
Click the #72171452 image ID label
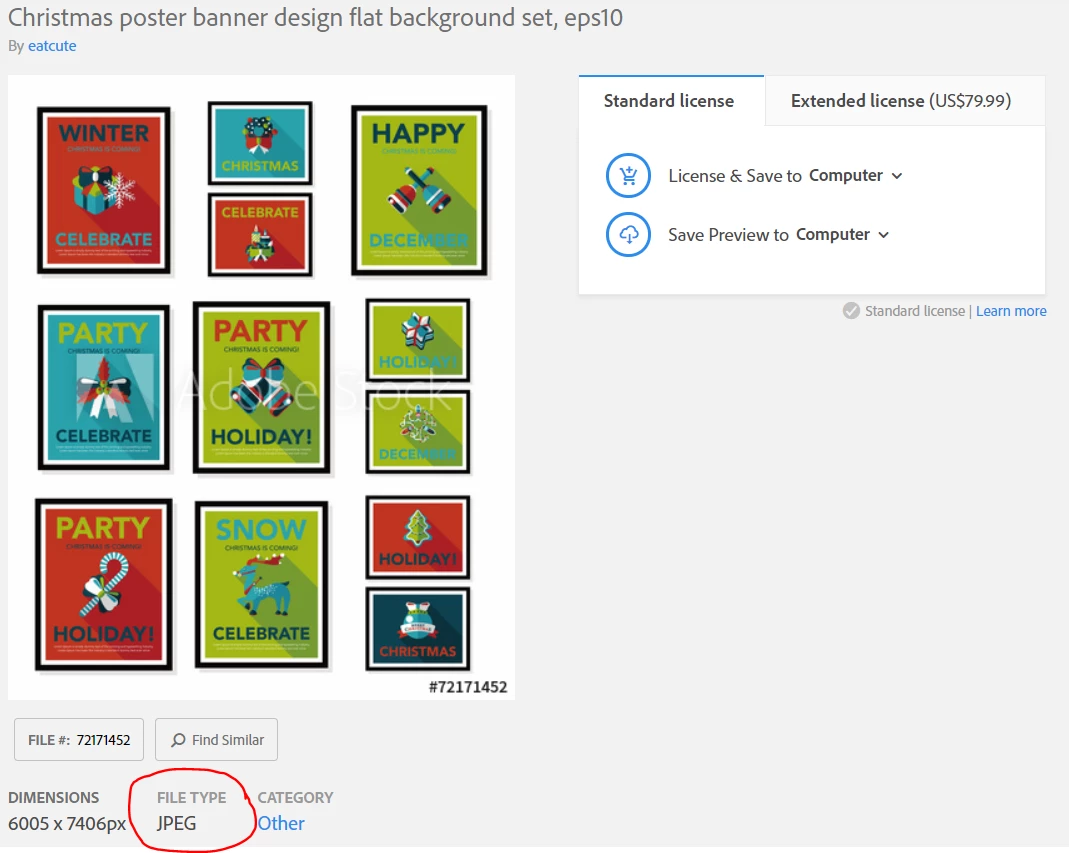click(x=468, y=687)
